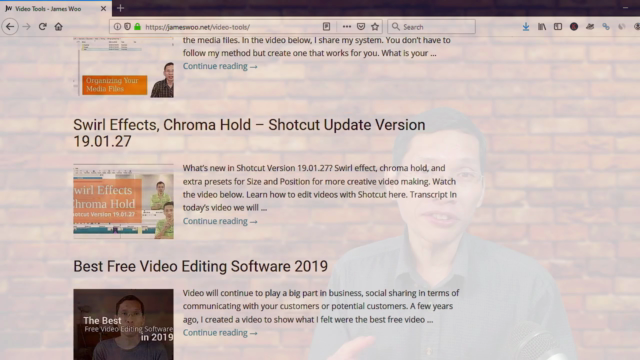Click the dark circular extension icon
Viewport: 640px width, 360px height.
pos(574,27)
